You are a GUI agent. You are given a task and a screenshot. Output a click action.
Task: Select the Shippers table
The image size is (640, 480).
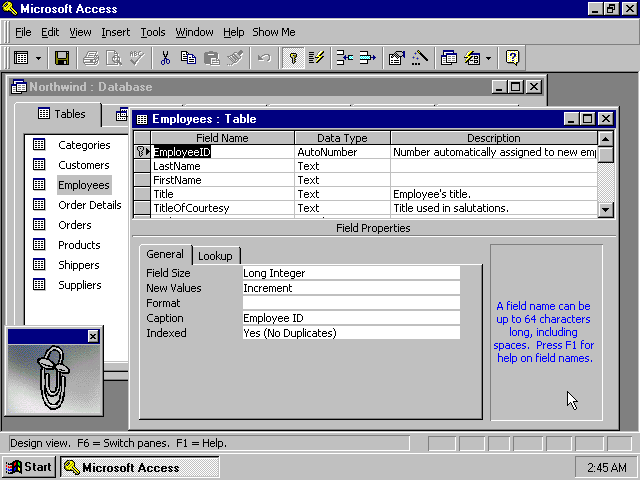pyautogui.click(x=79, y=265)
